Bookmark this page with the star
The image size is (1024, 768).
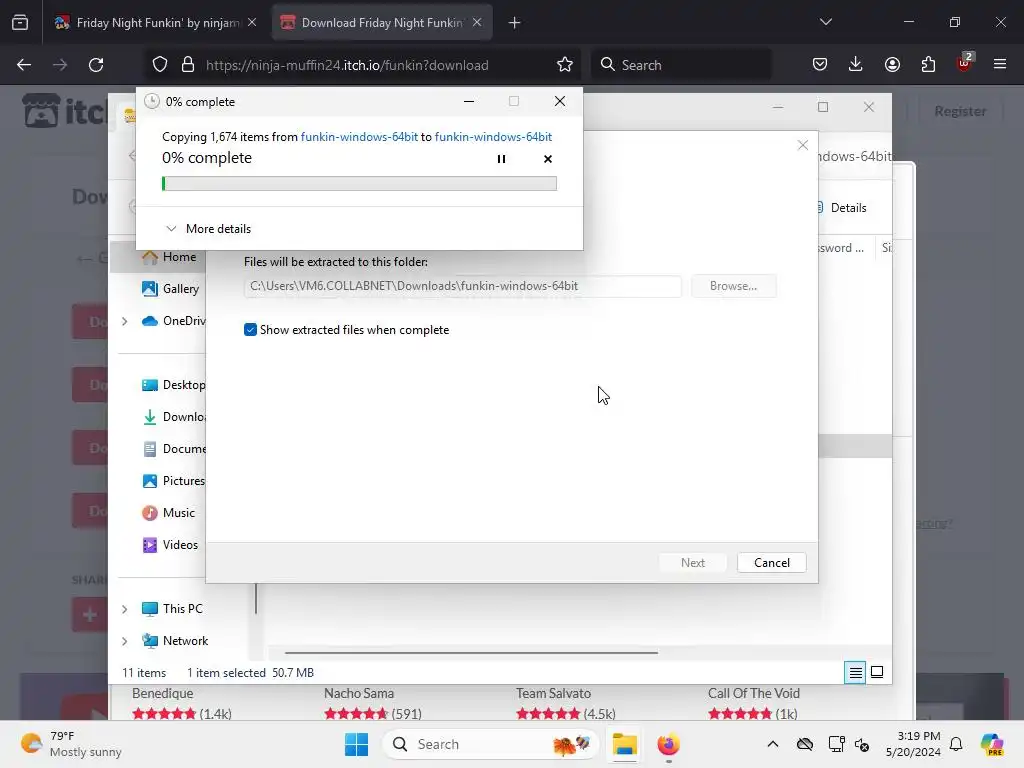(x=565, y=65)
